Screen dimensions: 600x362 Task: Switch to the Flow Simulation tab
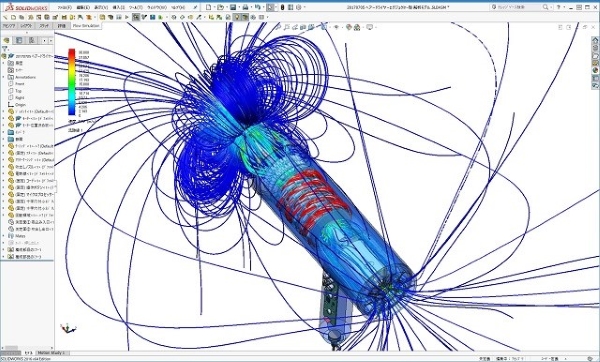tap(86, 26)
